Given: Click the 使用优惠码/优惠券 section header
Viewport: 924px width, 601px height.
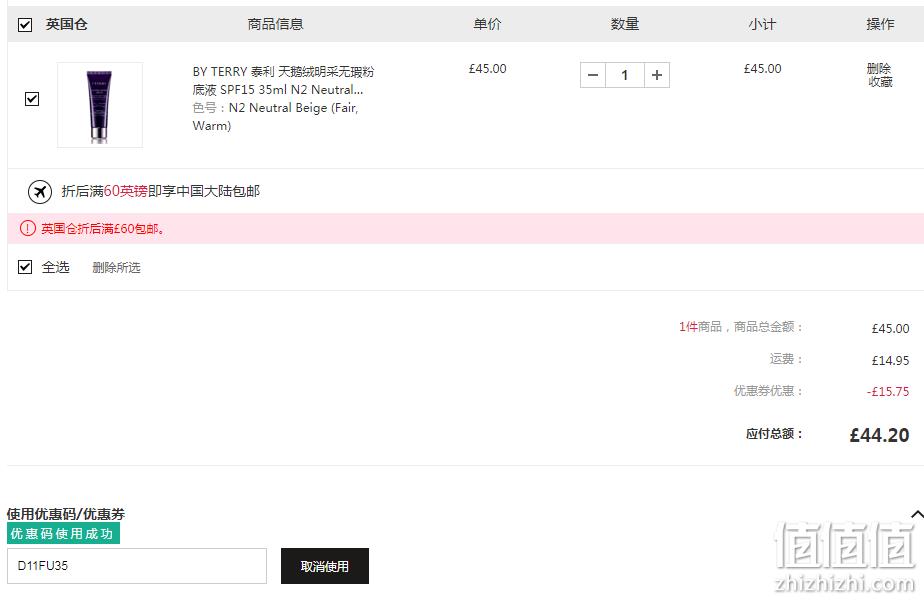Looking at the screenshot, I should coord(66,514).
